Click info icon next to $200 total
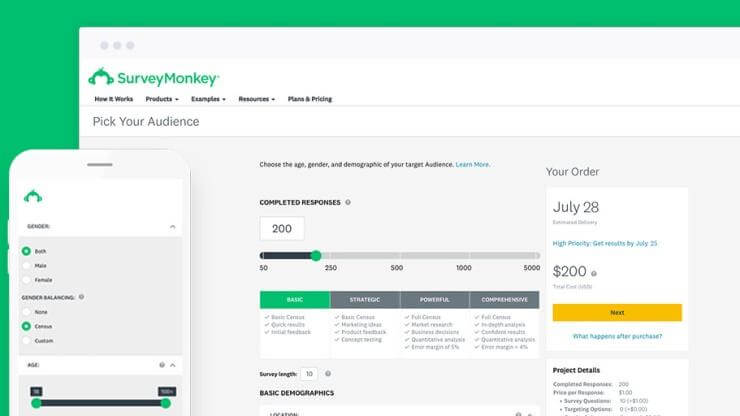 pos(594,273)
